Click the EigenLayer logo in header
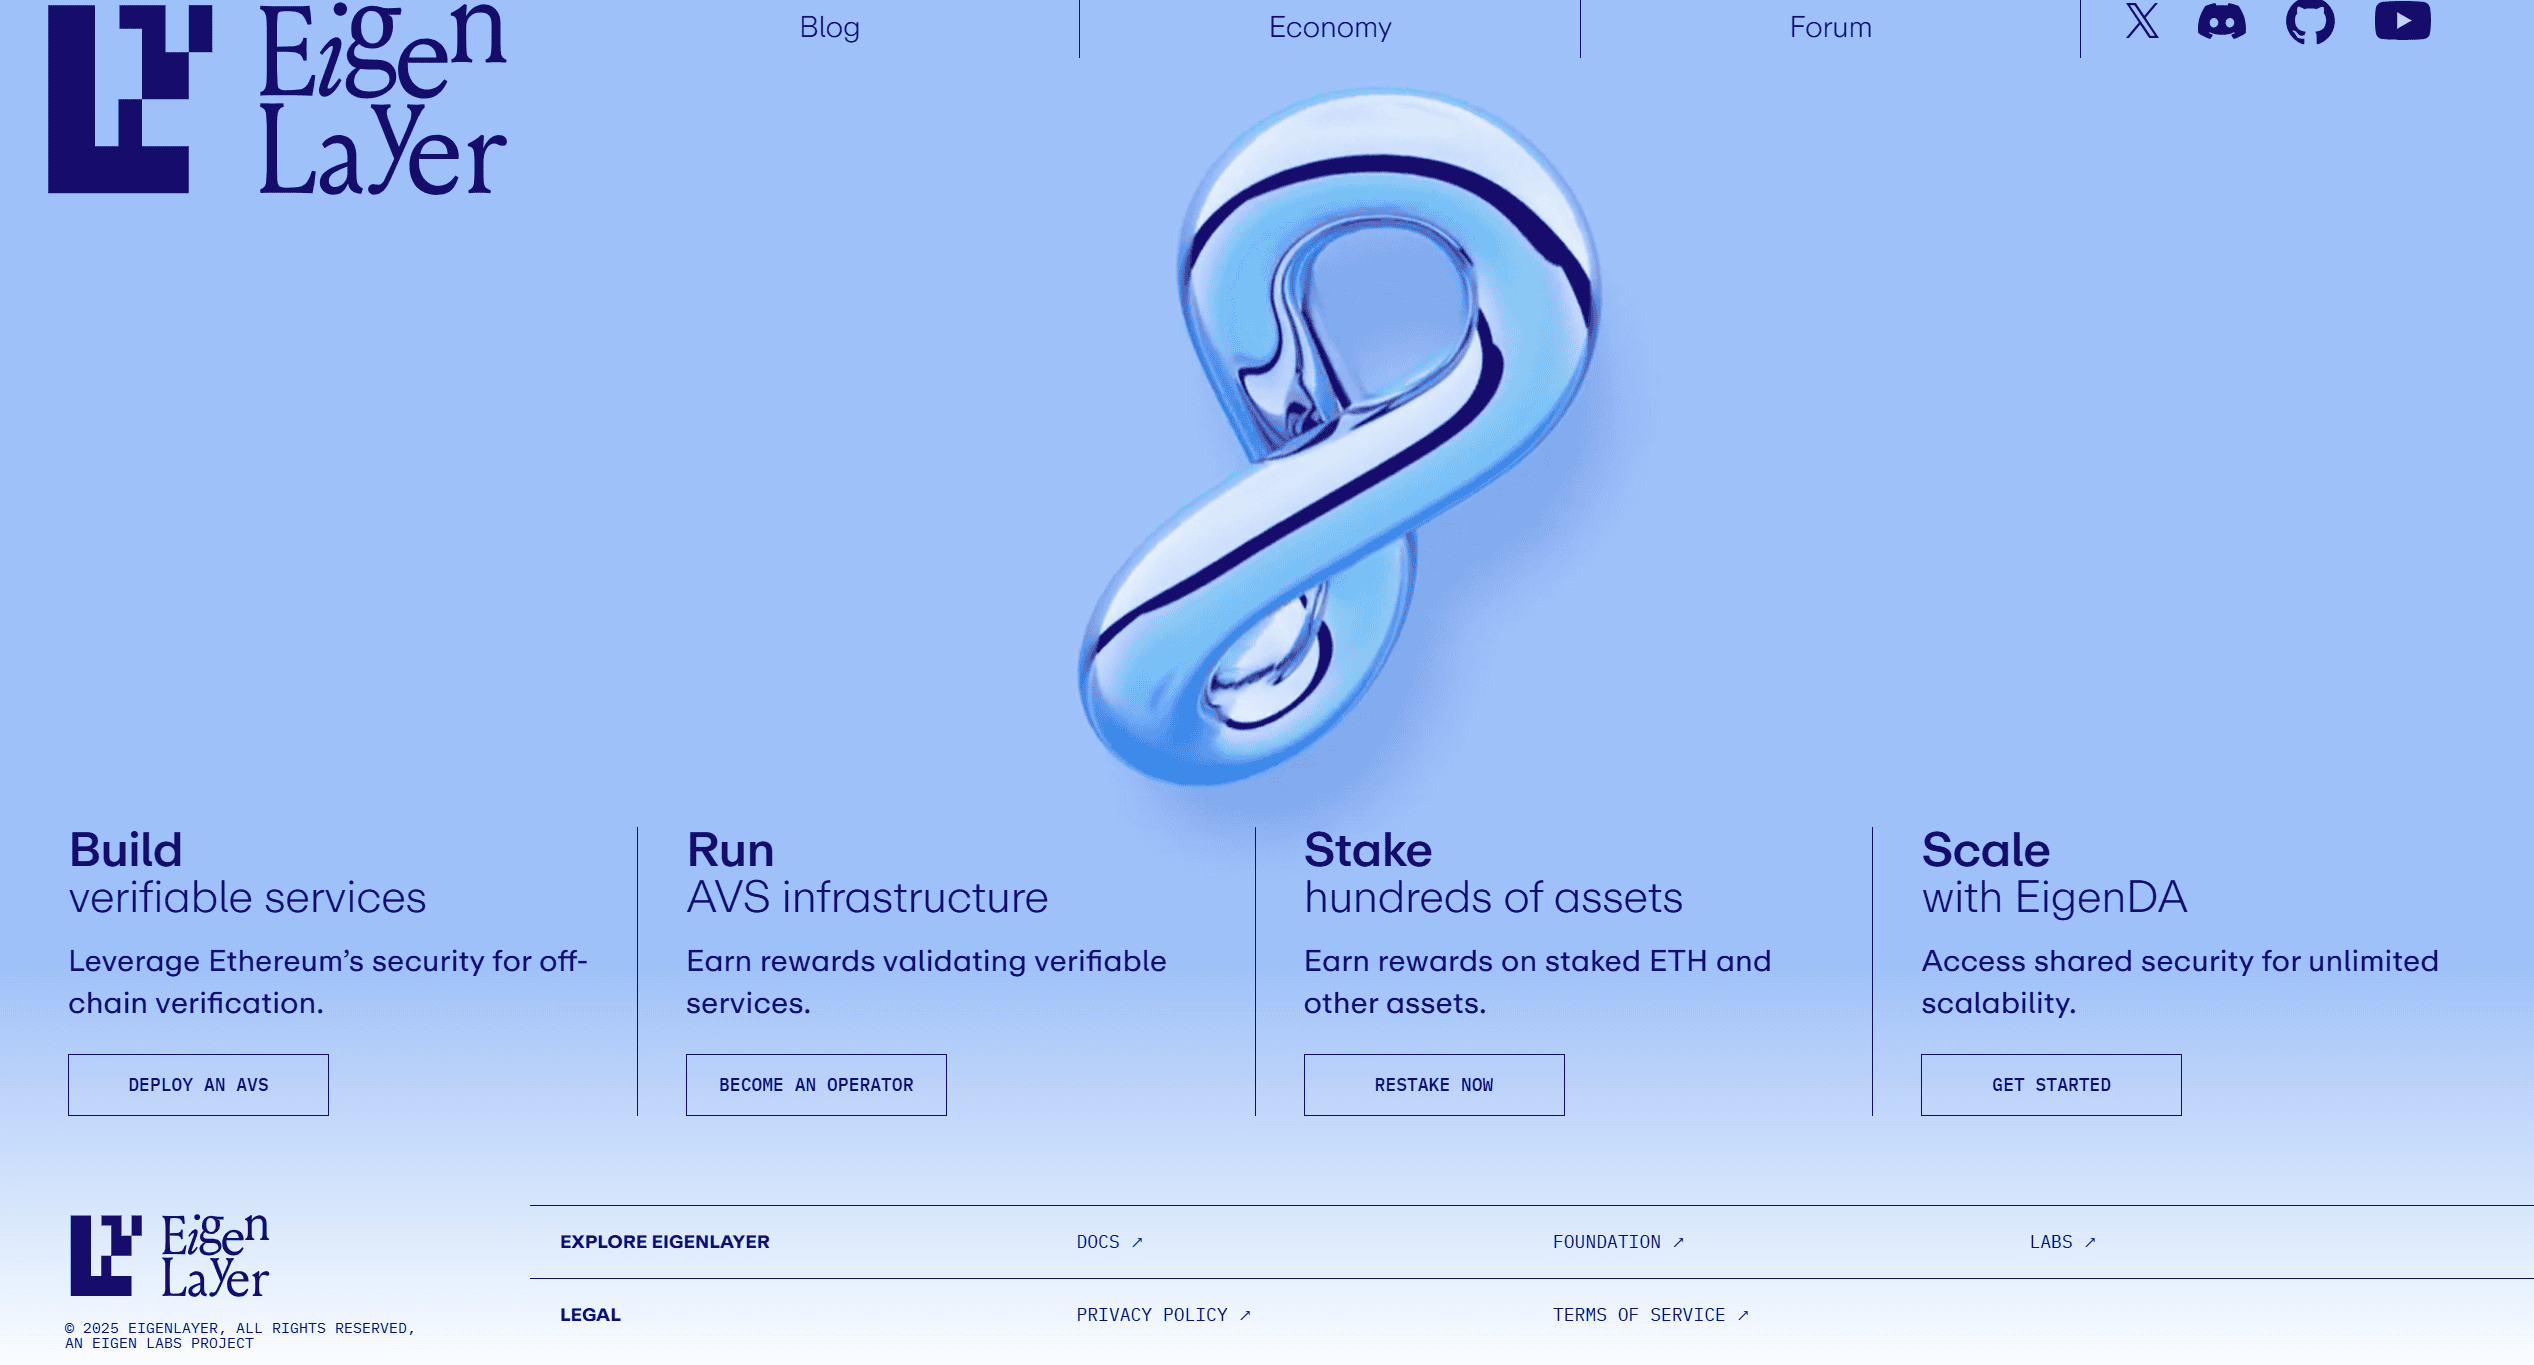The height and width of the screenshot is (1365, 2534). [277, 100]
